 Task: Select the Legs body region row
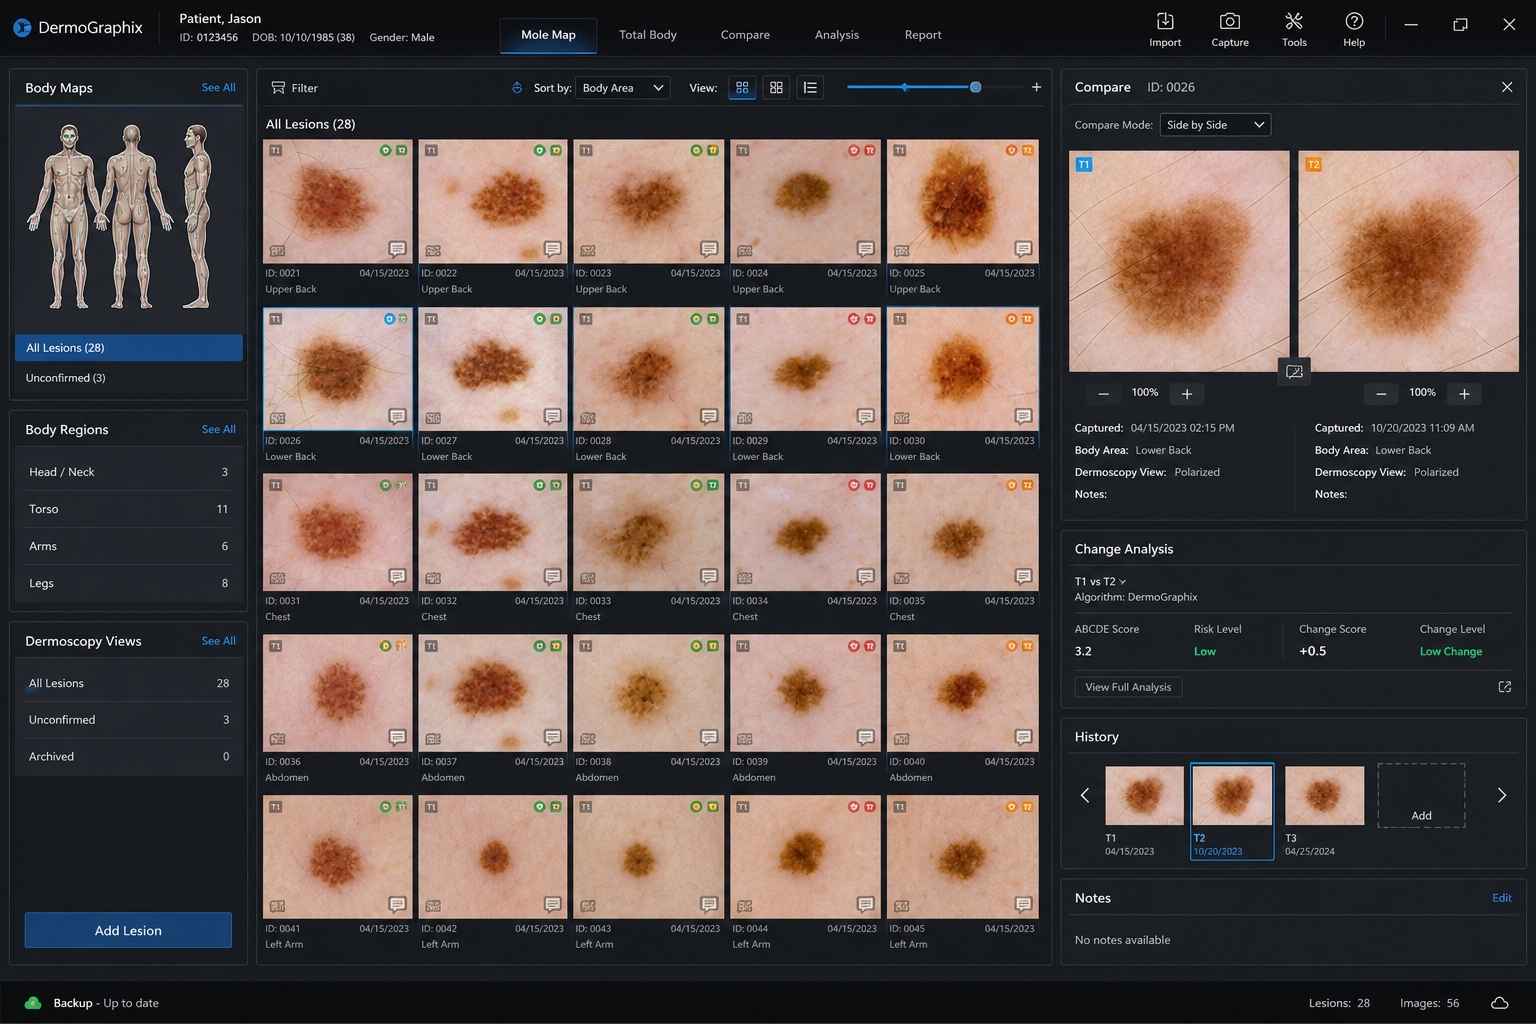coord(129,583)
